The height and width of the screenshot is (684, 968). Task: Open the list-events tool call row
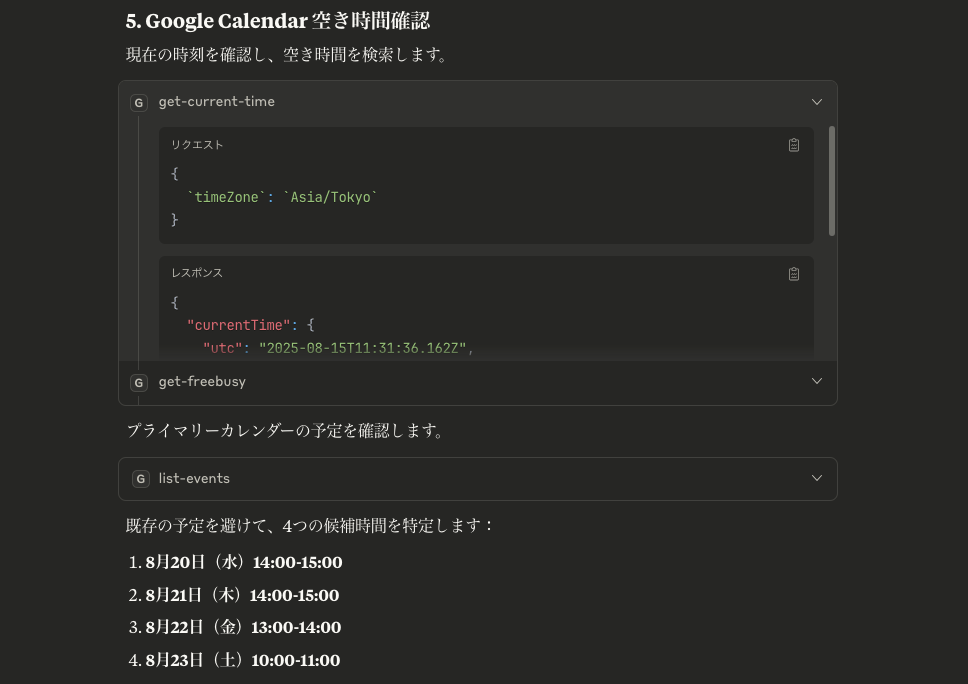pyautogui.click(x=478, y=478)
